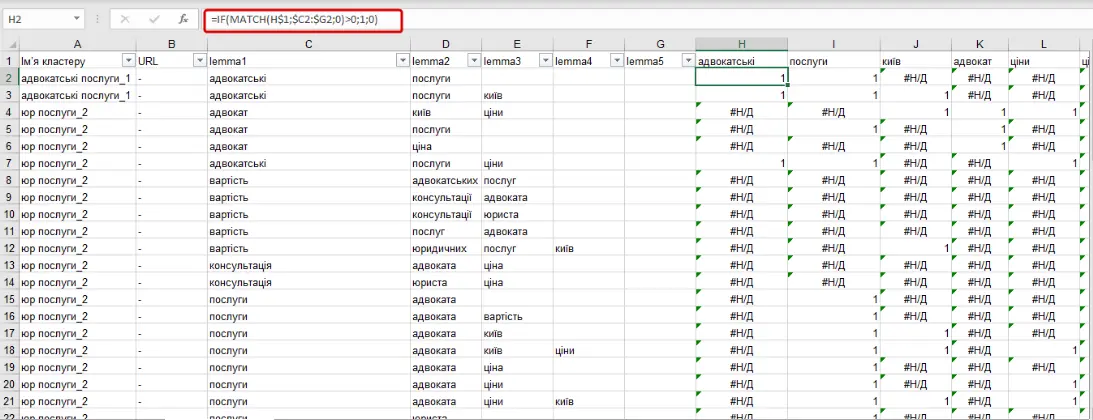Click cell A4 юр послуги_2

[x=77, y=112]
